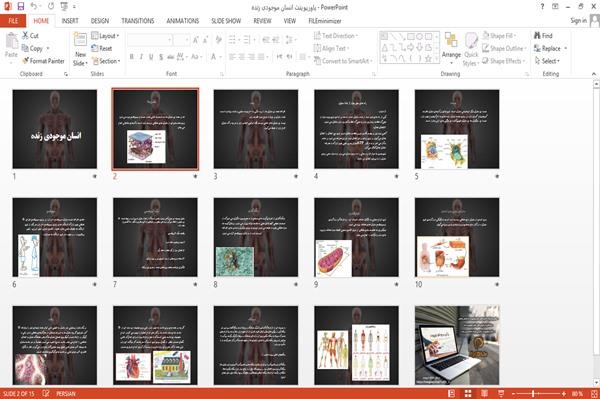Open the Arrange menu

[x=451, y=47]
